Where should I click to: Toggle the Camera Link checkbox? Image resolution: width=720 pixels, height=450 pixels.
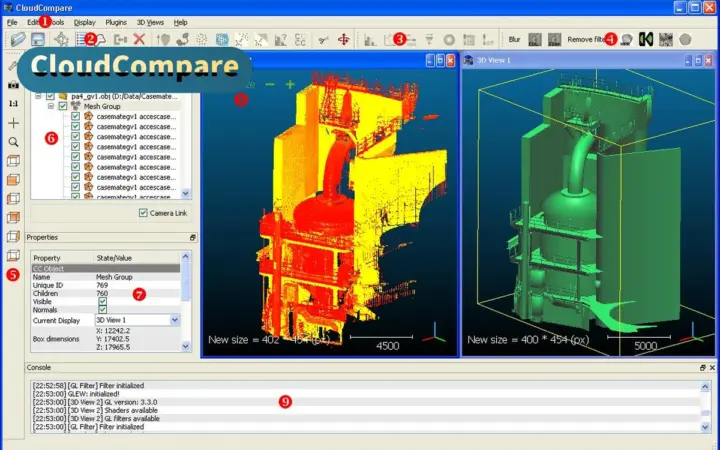click(143, 213)
